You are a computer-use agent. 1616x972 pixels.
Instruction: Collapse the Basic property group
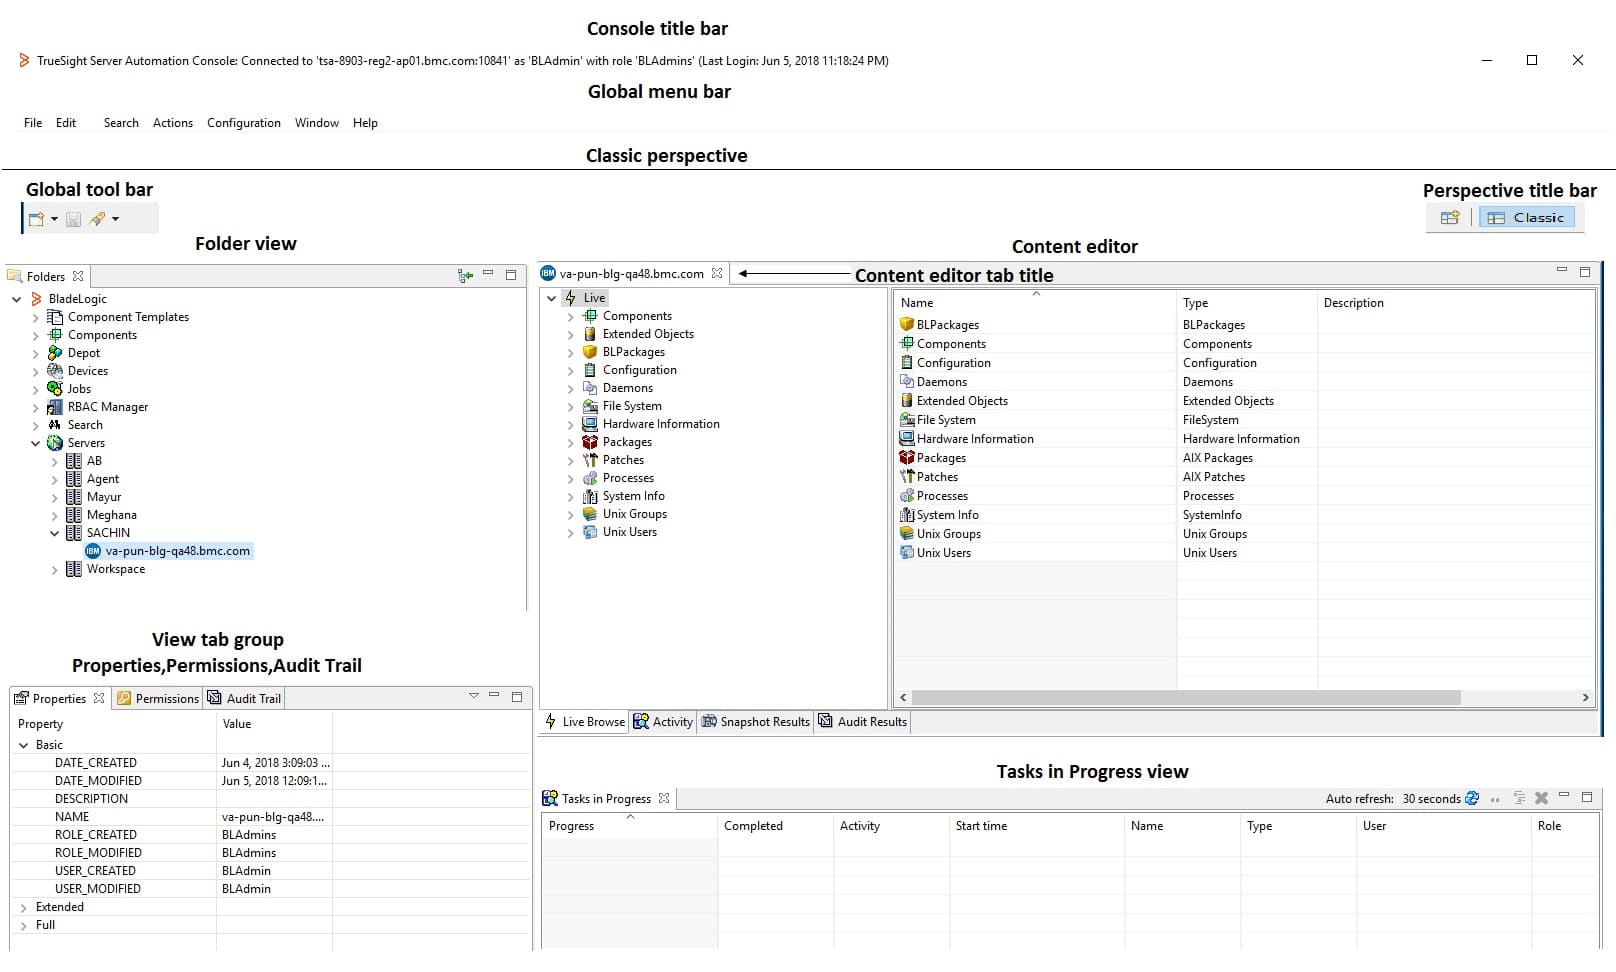coord(23,745)
